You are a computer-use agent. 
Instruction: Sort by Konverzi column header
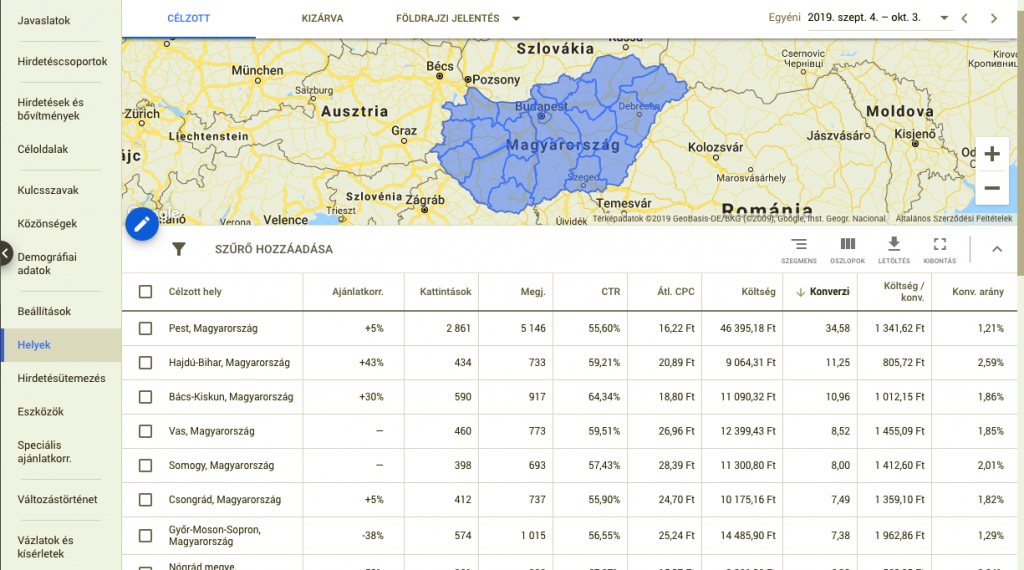coord(829,292)
